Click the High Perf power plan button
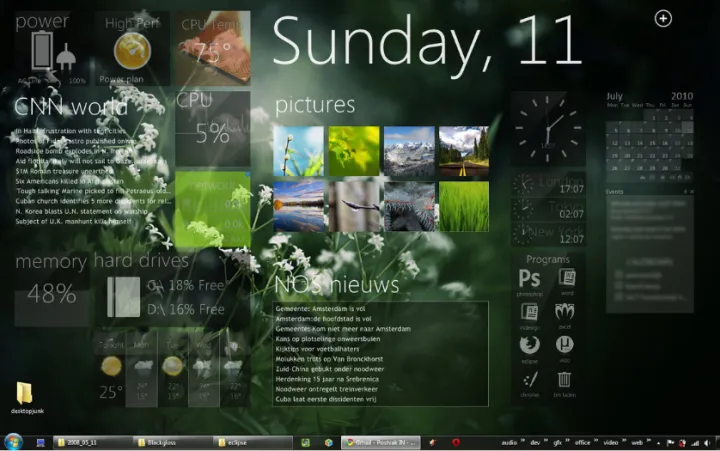720x451 pixels. tap(132, 50)
